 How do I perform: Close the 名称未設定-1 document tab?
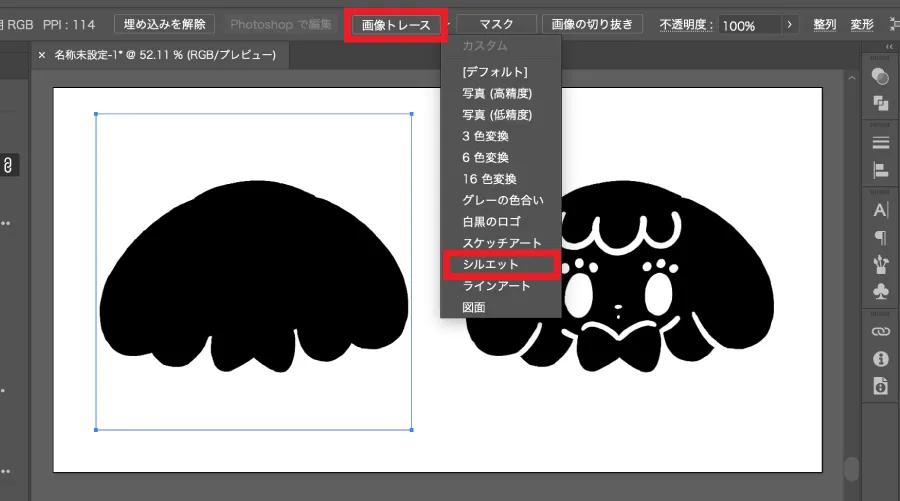click(x=42, y=55)
